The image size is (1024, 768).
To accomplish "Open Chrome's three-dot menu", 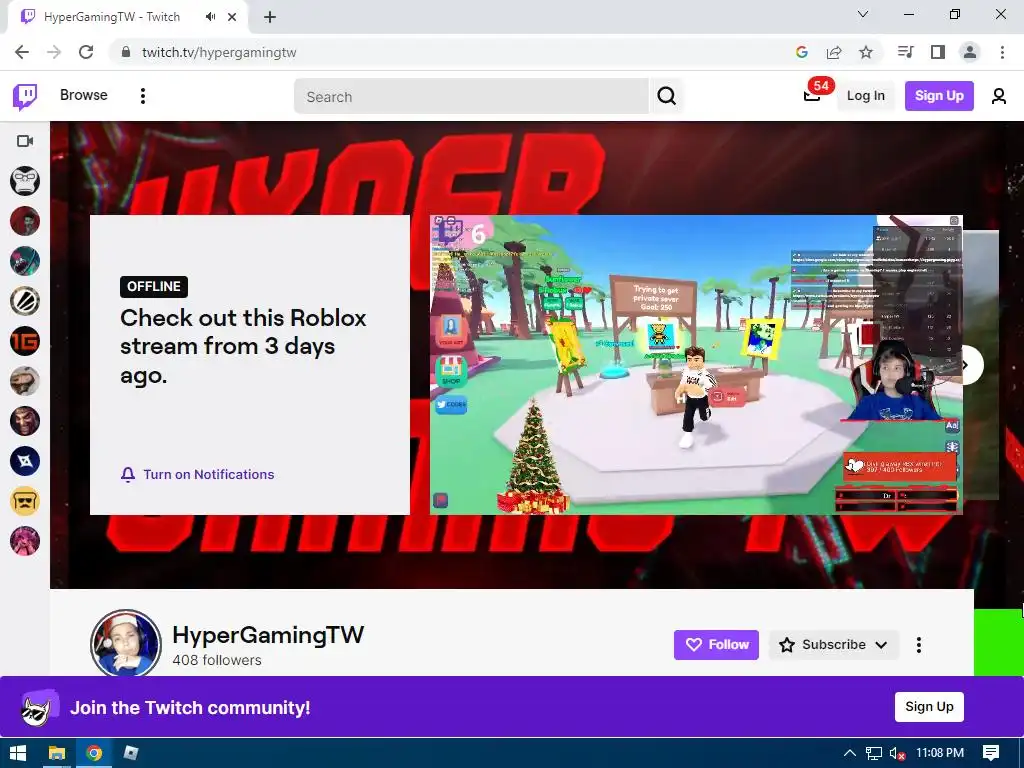I will [x=1002, y=52].
